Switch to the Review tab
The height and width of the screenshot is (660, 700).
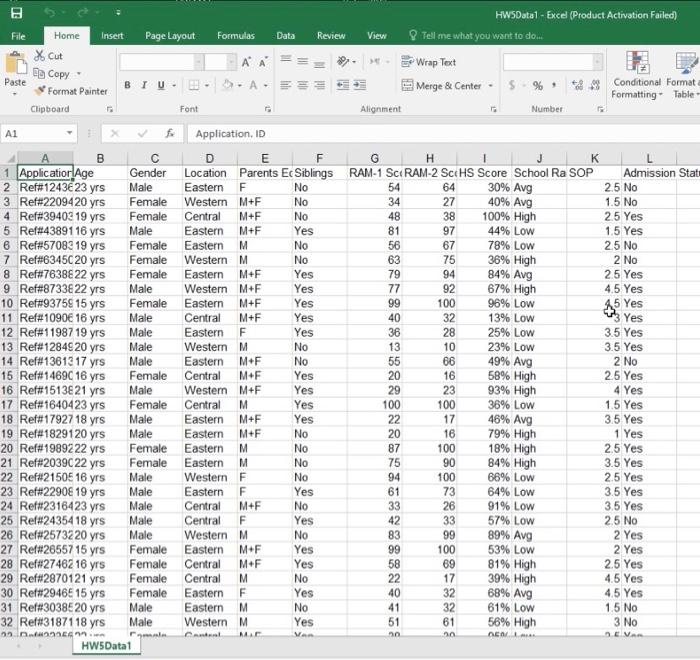coord(331,36)
